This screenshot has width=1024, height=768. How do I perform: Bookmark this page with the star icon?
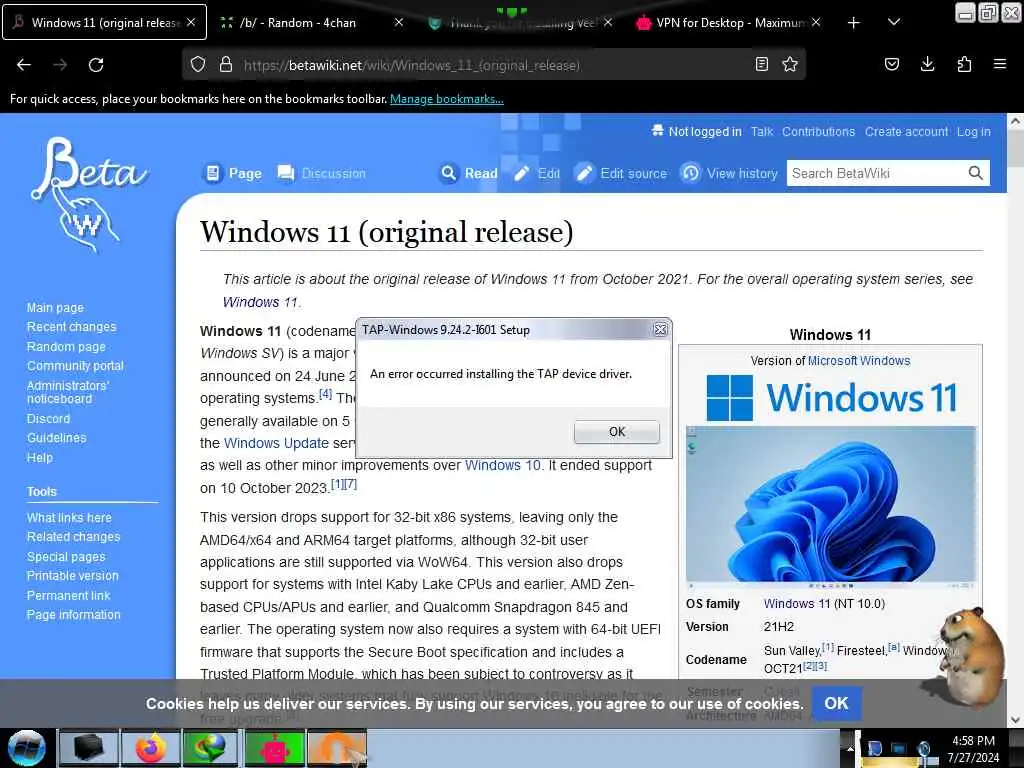click(790, 64)
